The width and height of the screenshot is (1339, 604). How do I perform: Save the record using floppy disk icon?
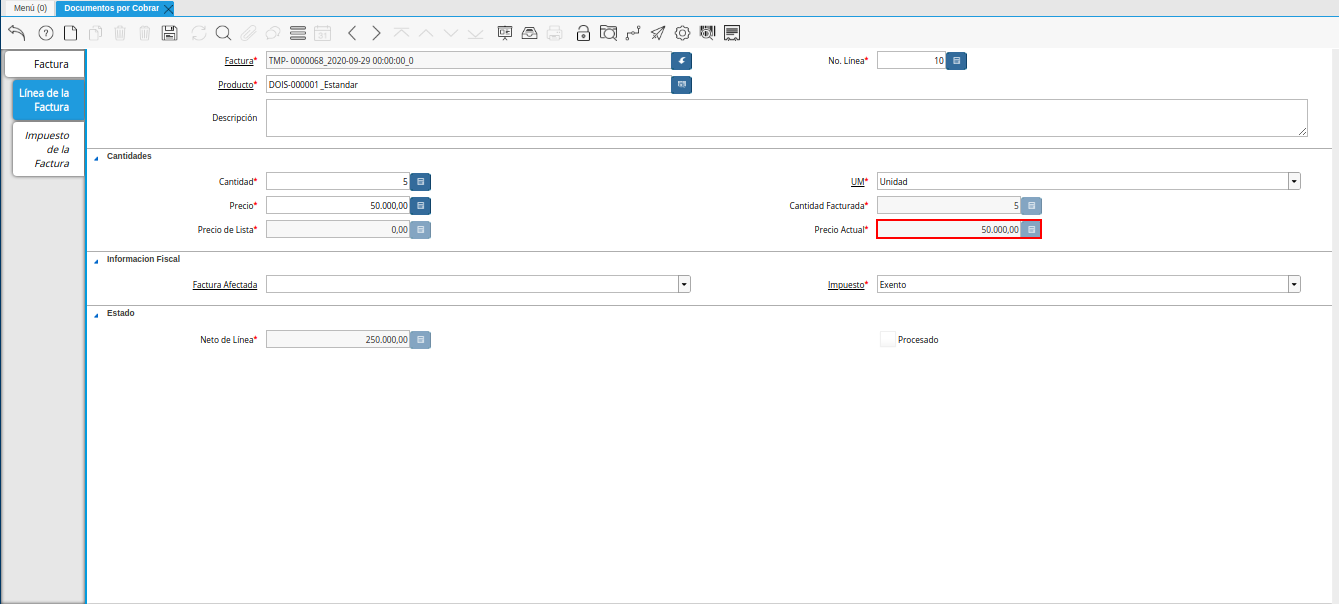[170, 33]
